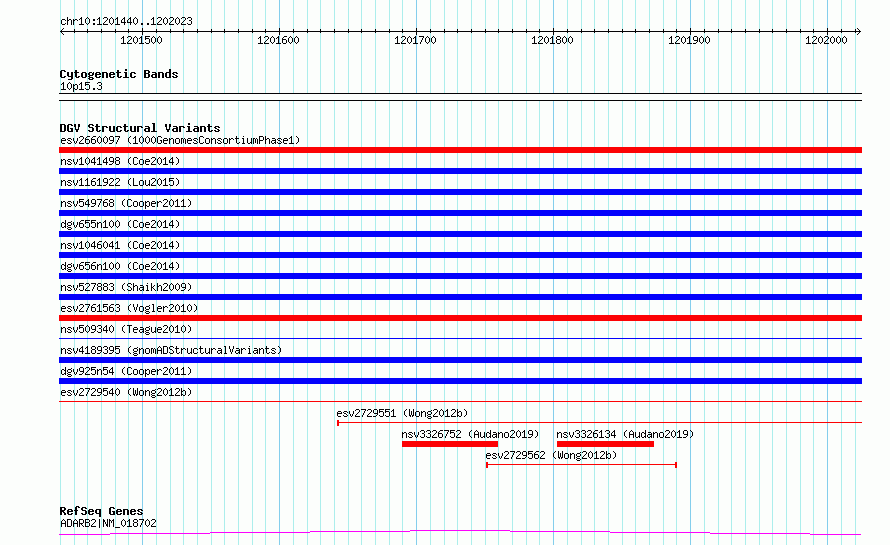Click the ruler at position 1202000
This screenshot has width=890, height=545.
pyautogui.click(x=826, y=40)
